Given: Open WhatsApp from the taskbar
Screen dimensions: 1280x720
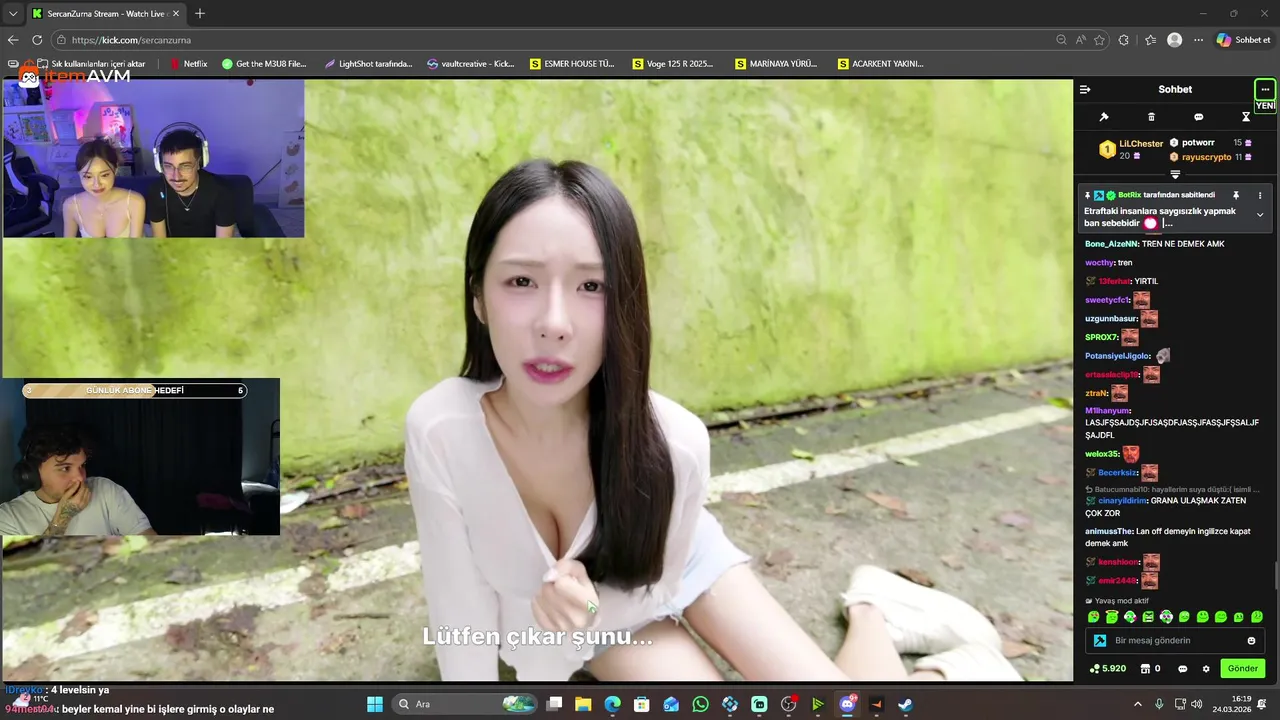Looking at the screenshot, I should [x=700, y=704].
